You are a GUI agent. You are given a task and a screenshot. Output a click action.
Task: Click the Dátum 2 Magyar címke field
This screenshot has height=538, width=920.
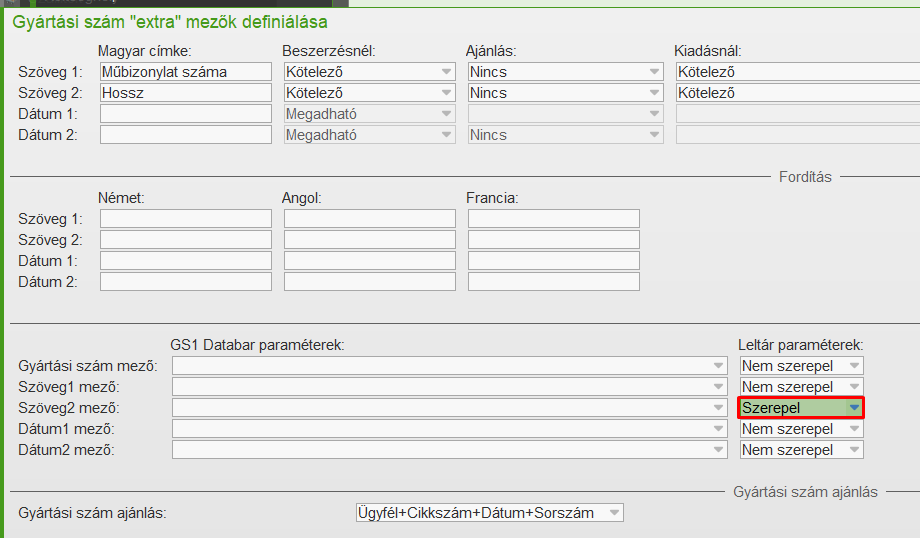185,135
